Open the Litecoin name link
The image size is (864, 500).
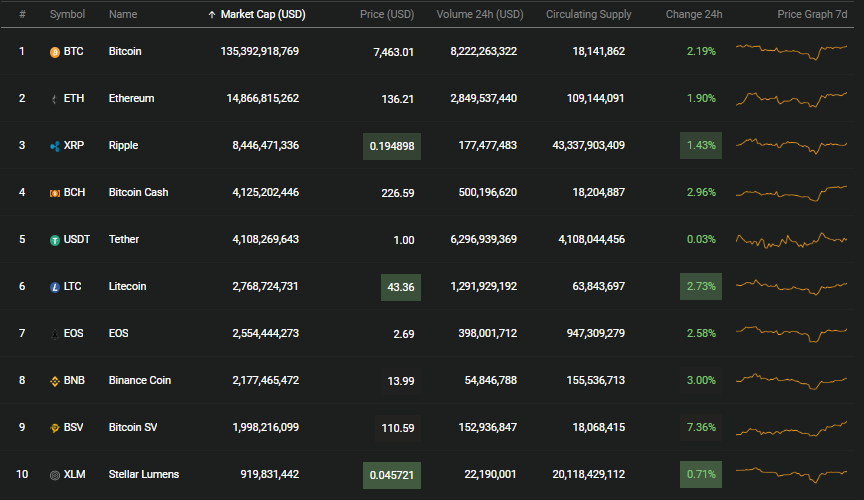point(127,286)
